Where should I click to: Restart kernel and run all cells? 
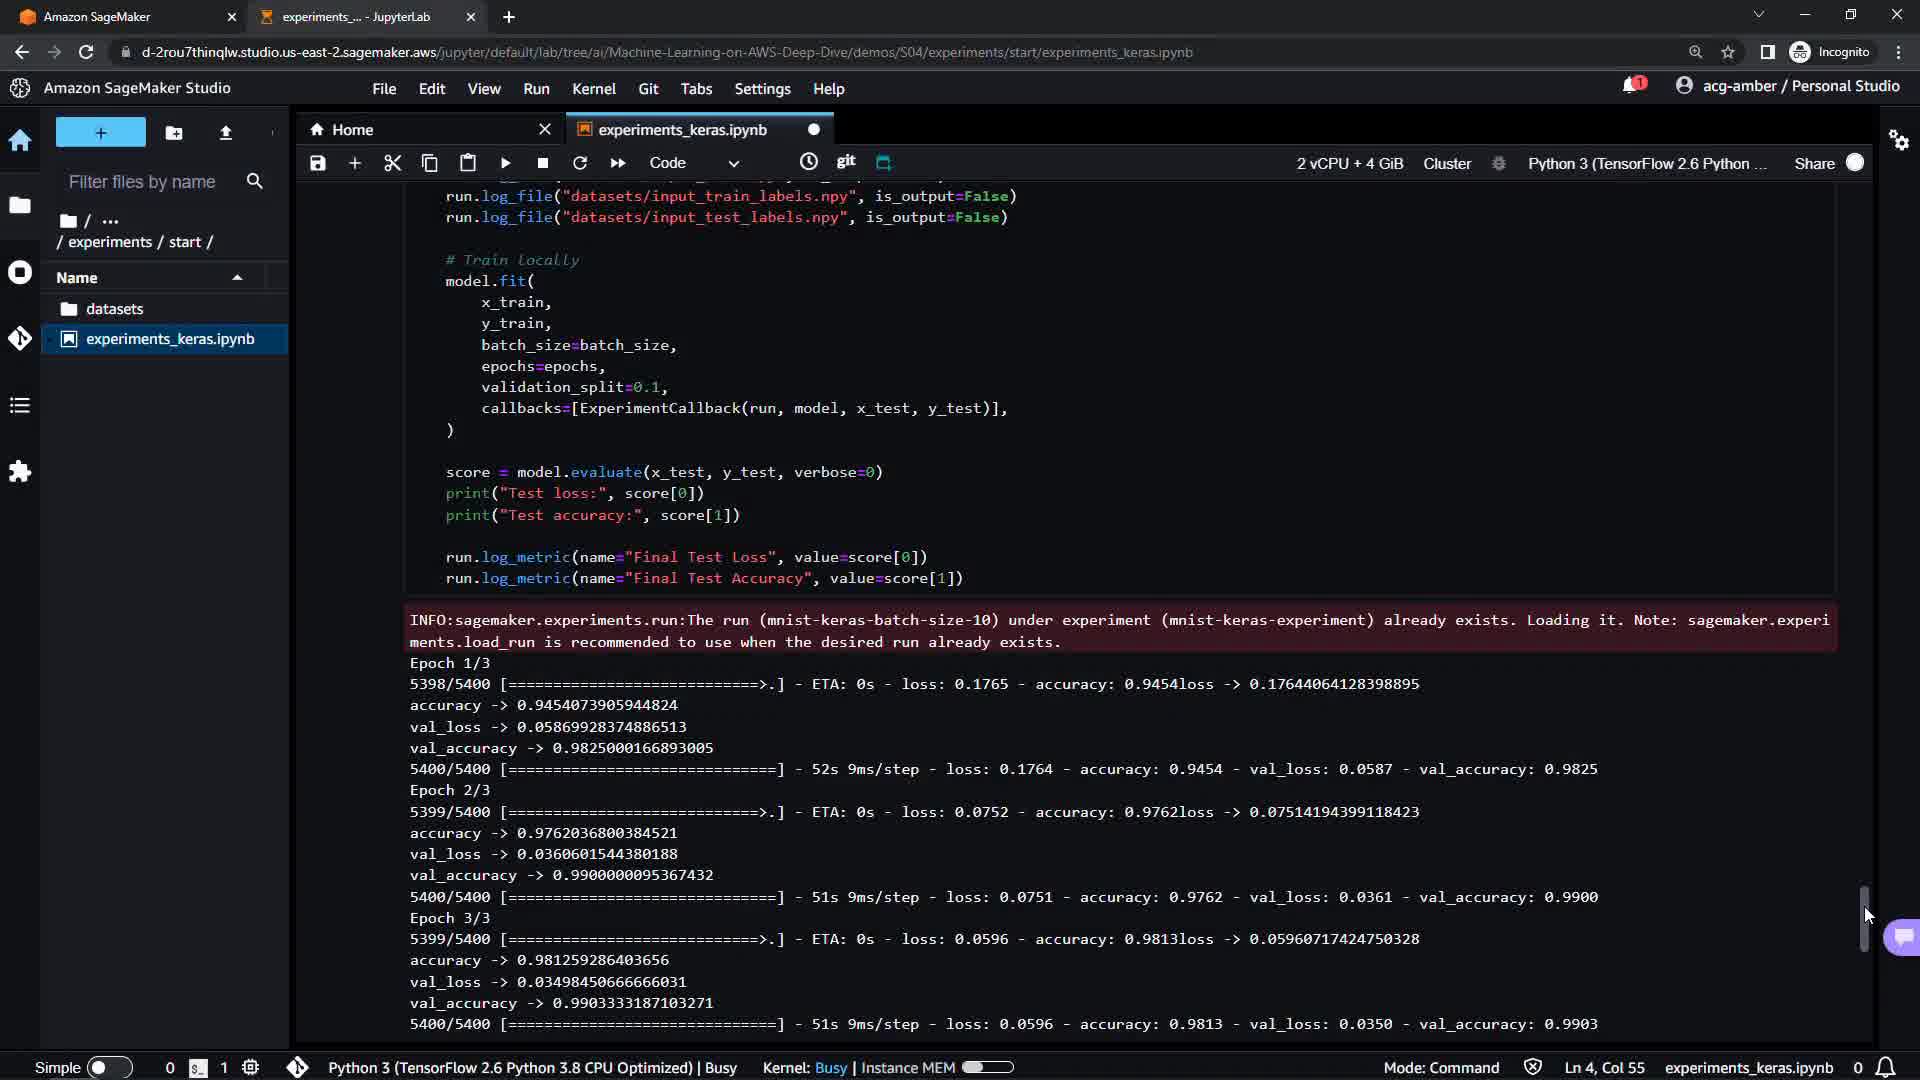pos(618,163)
